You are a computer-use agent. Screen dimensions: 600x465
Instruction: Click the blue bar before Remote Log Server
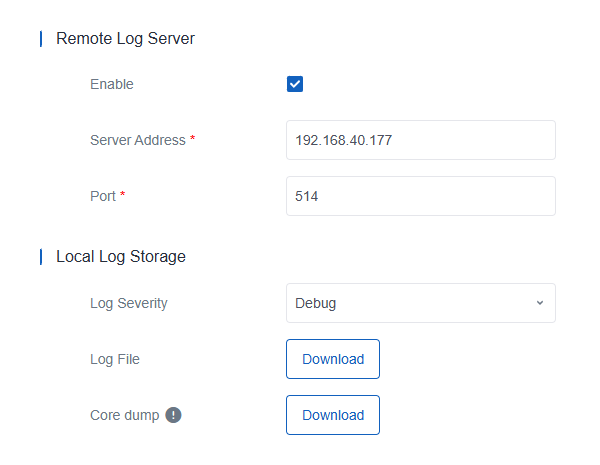41,39
